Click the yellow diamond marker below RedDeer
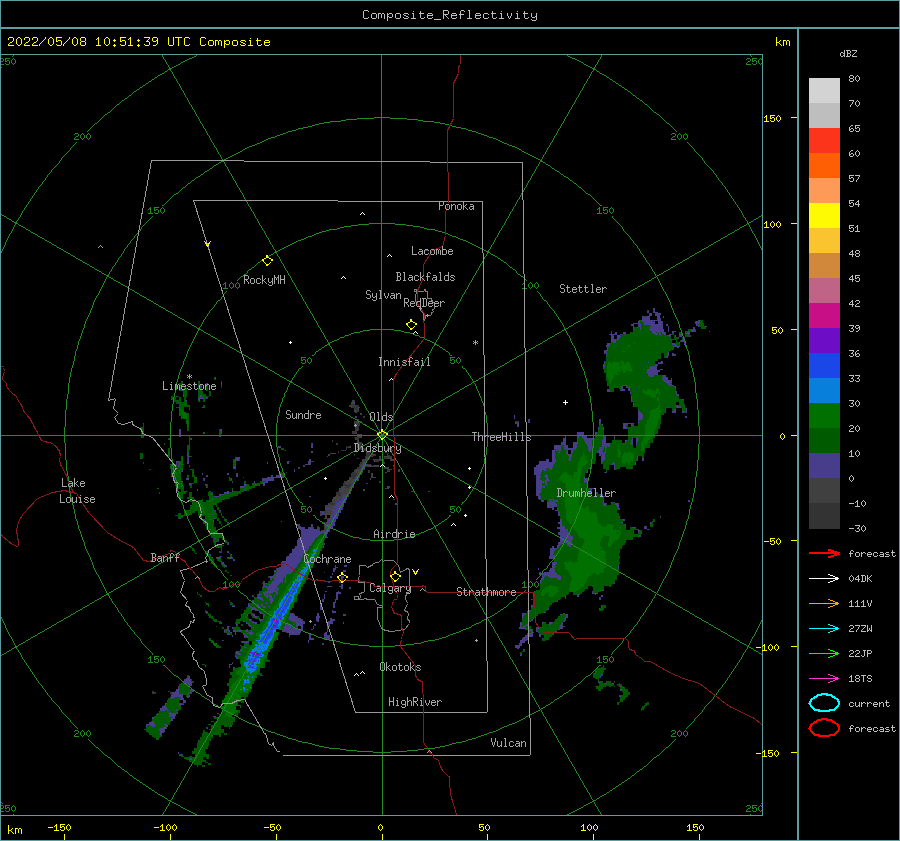 pyautogui.click(x=411, y=325)
